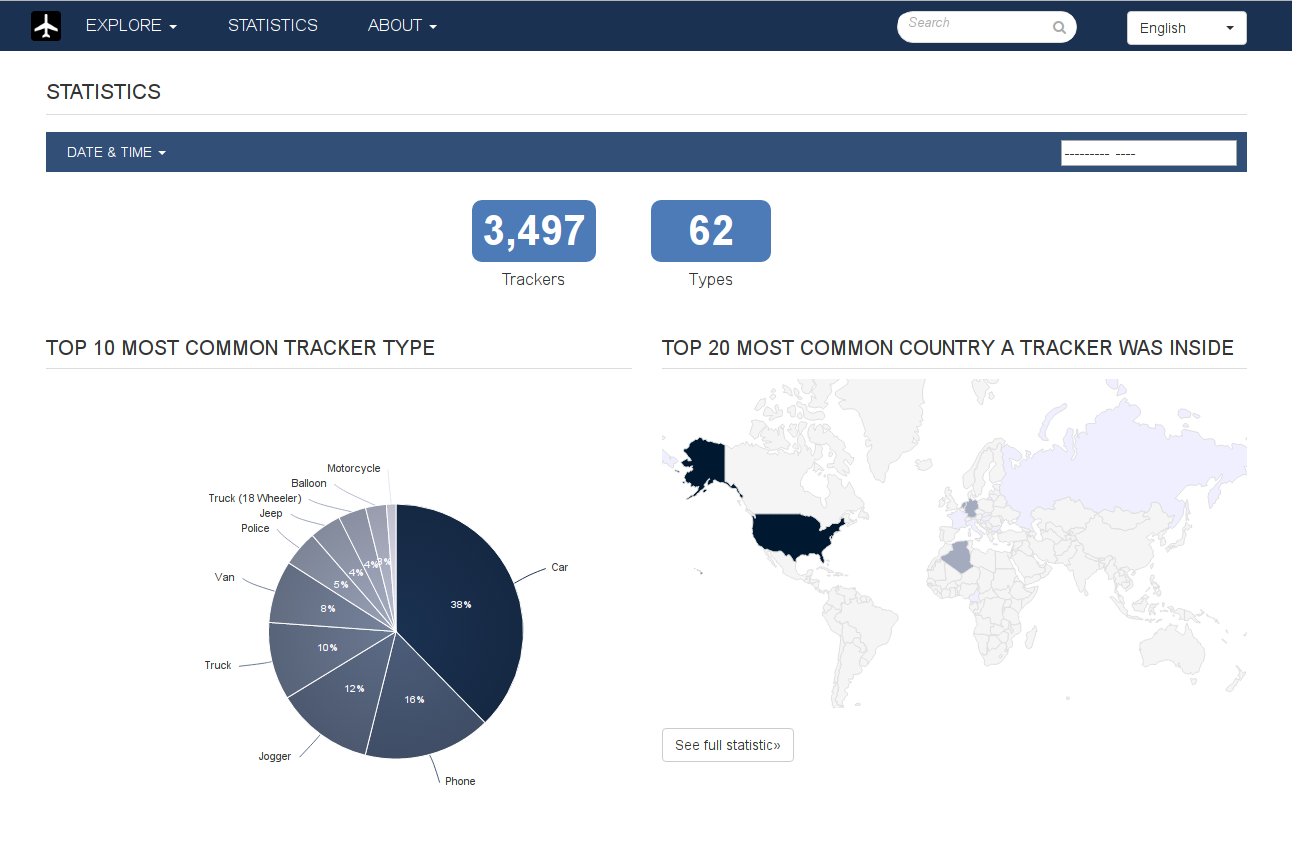Click the Jogger segment of the pie chart
The height and width of the screenshot is (851, 1292).
[355, 688]
